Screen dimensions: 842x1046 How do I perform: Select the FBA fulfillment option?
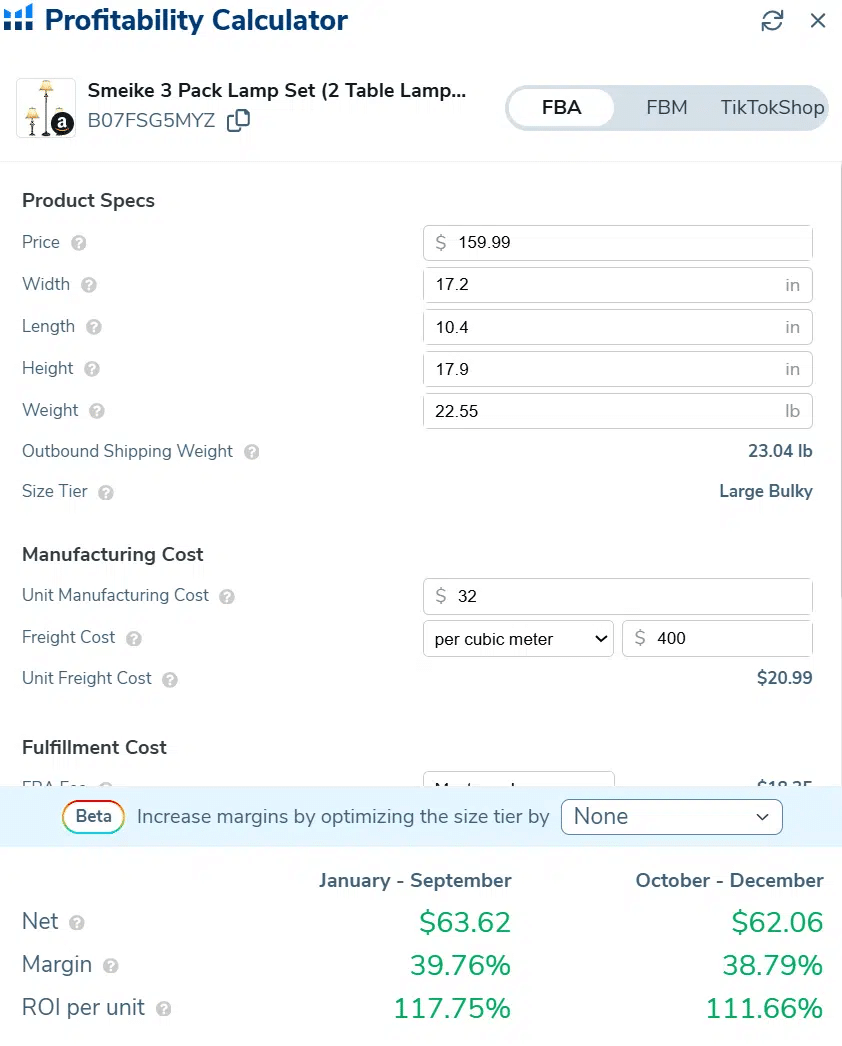pos(561,108)
